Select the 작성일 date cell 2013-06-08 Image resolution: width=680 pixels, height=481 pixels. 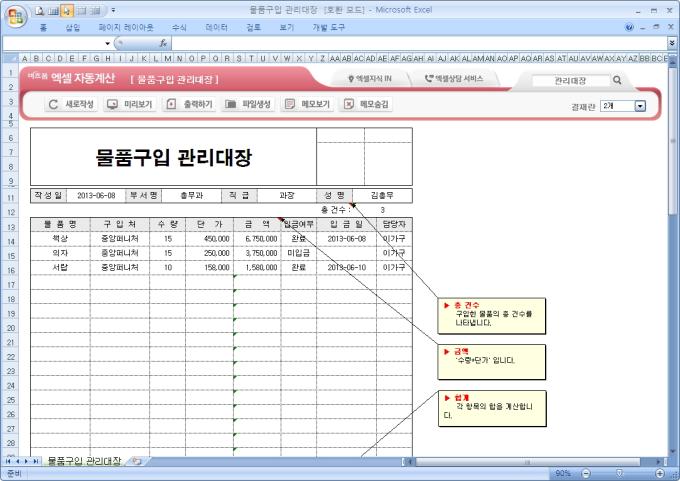tap(96, 196)
